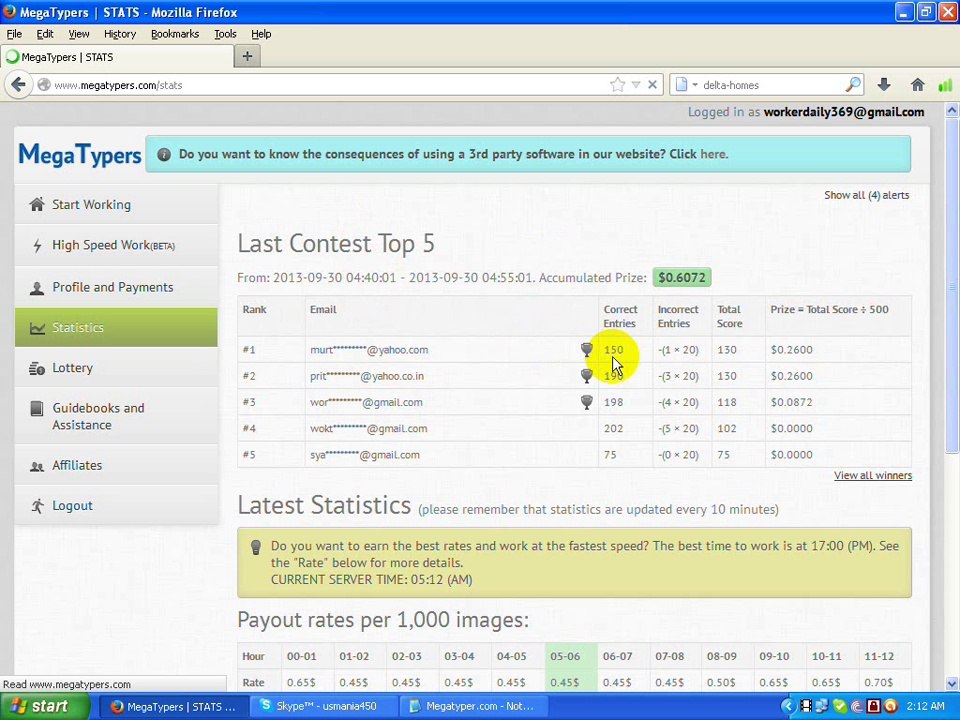Bookmark this page with the star icon

point(618,84)
